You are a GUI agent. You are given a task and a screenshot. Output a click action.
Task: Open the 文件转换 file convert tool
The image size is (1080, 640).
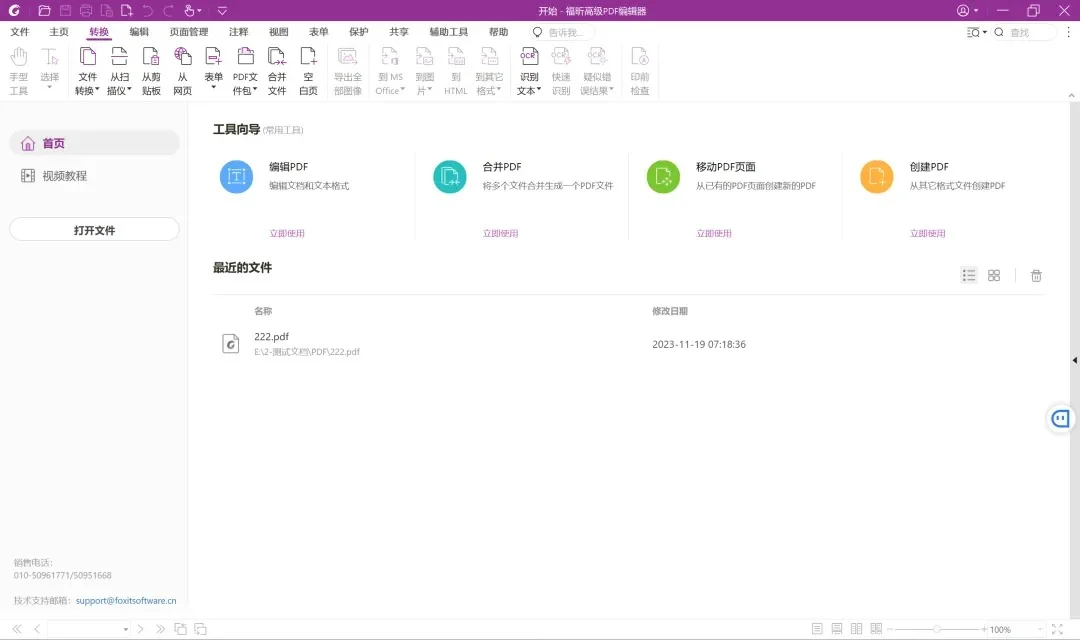coord(87,71)
